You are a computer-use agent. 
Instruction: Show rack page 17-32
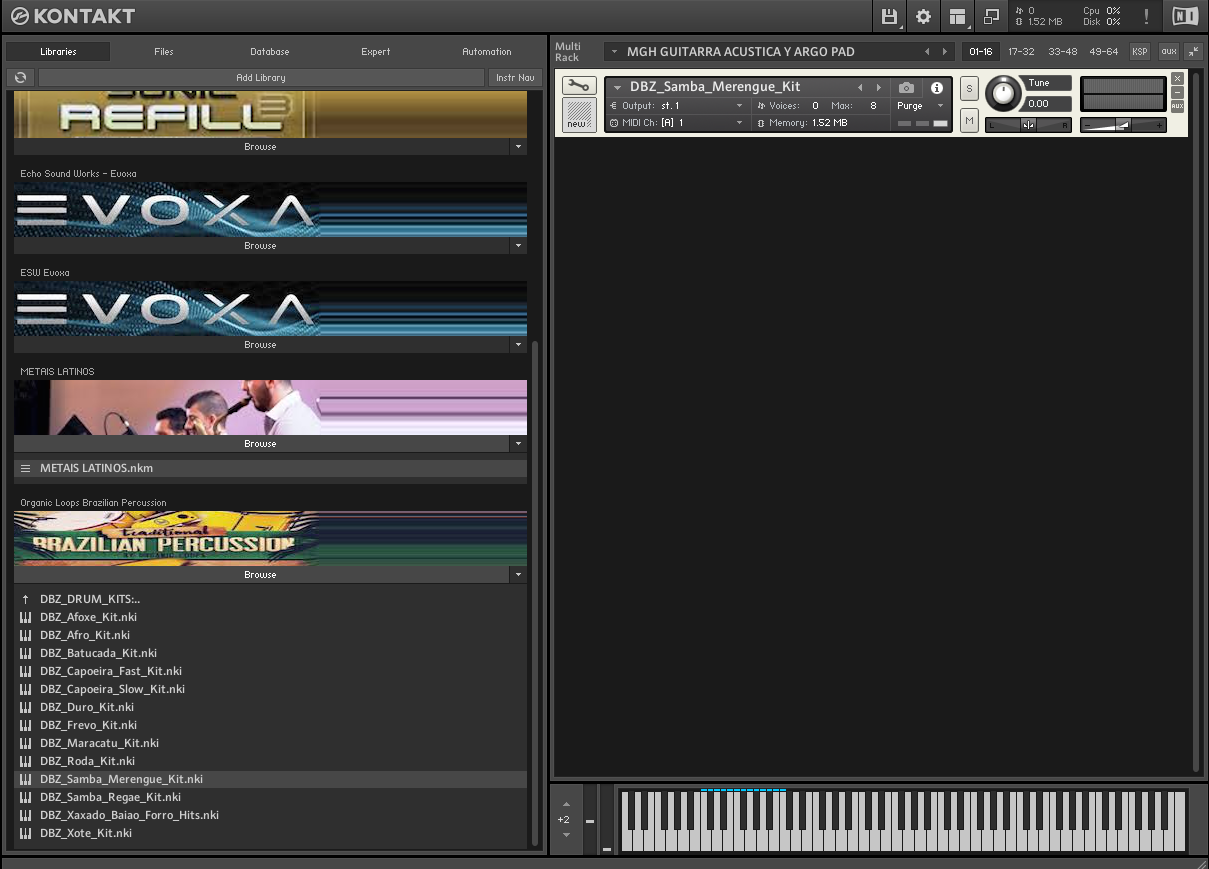[x=1021, y=51]
